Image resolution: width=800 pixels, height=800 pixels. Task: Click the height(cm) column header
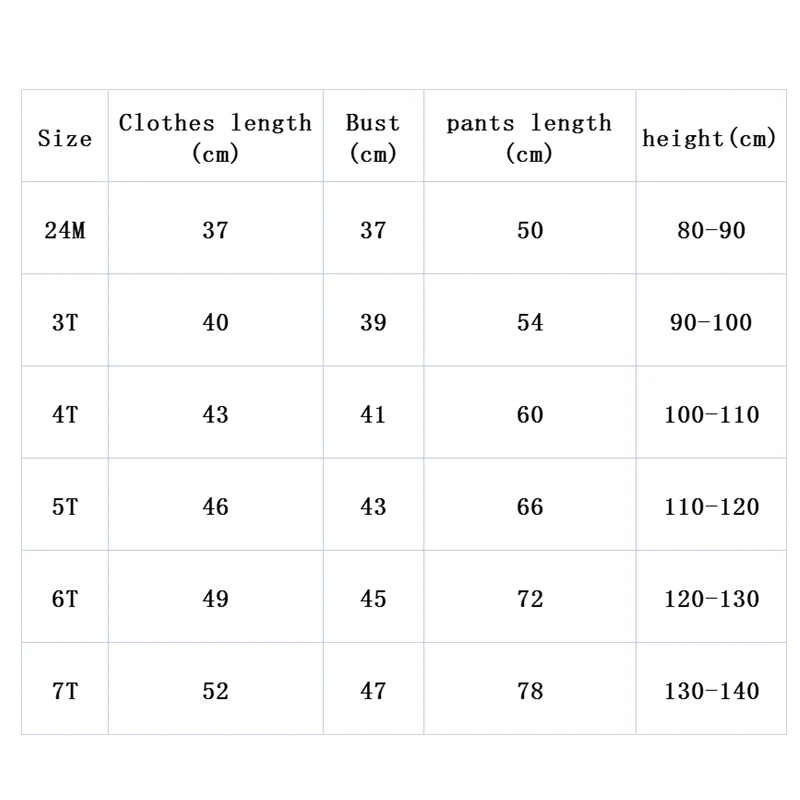[710, 138]
